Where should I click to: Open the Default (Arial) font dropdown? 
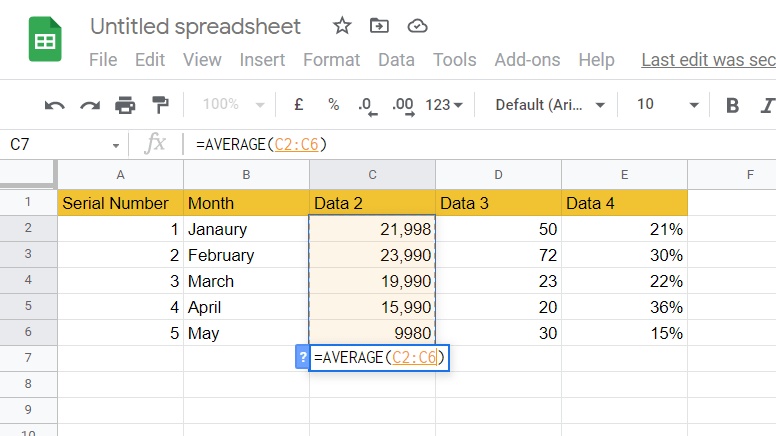point(550,105)
